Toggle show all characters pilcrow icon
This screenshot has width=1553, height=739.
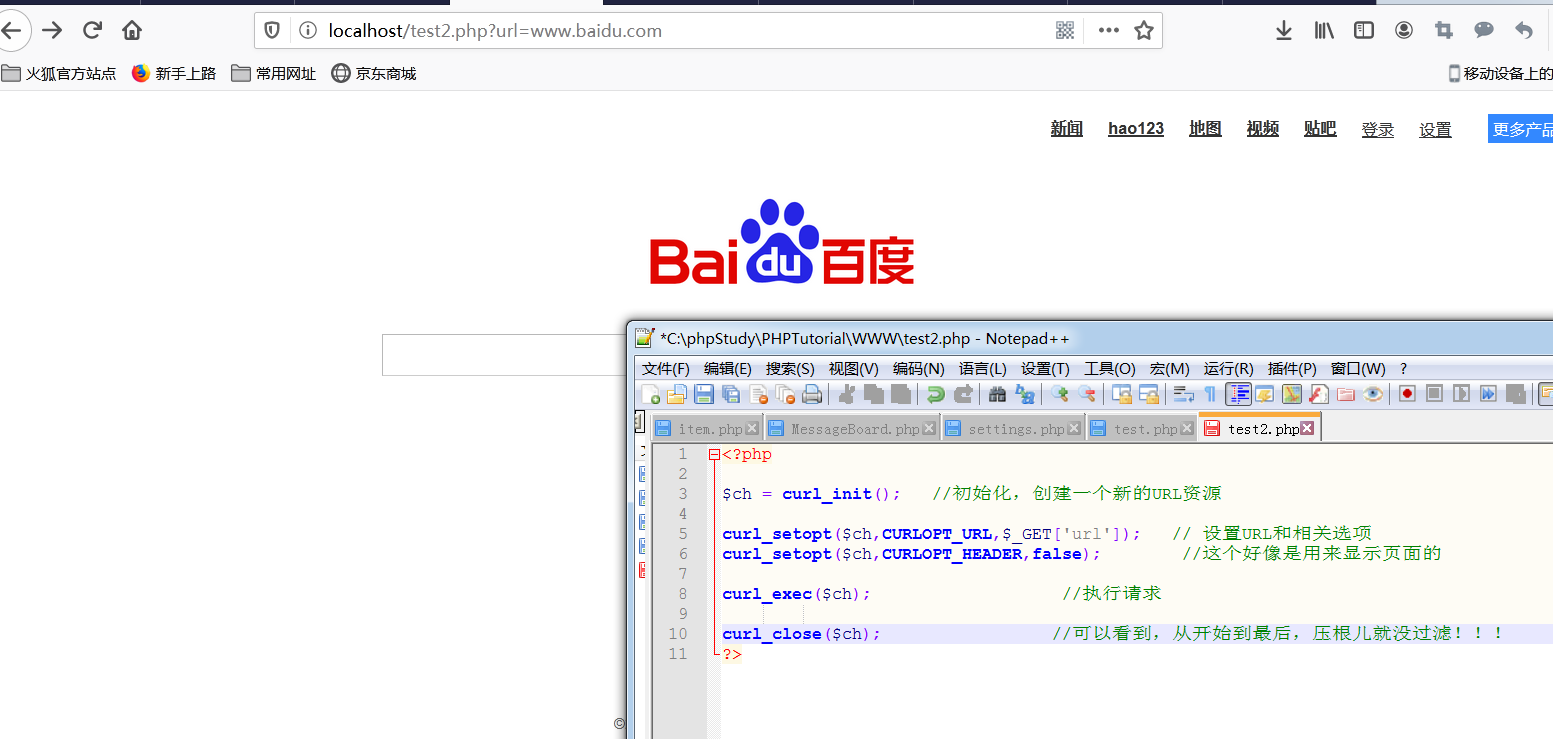point(1210,394)
